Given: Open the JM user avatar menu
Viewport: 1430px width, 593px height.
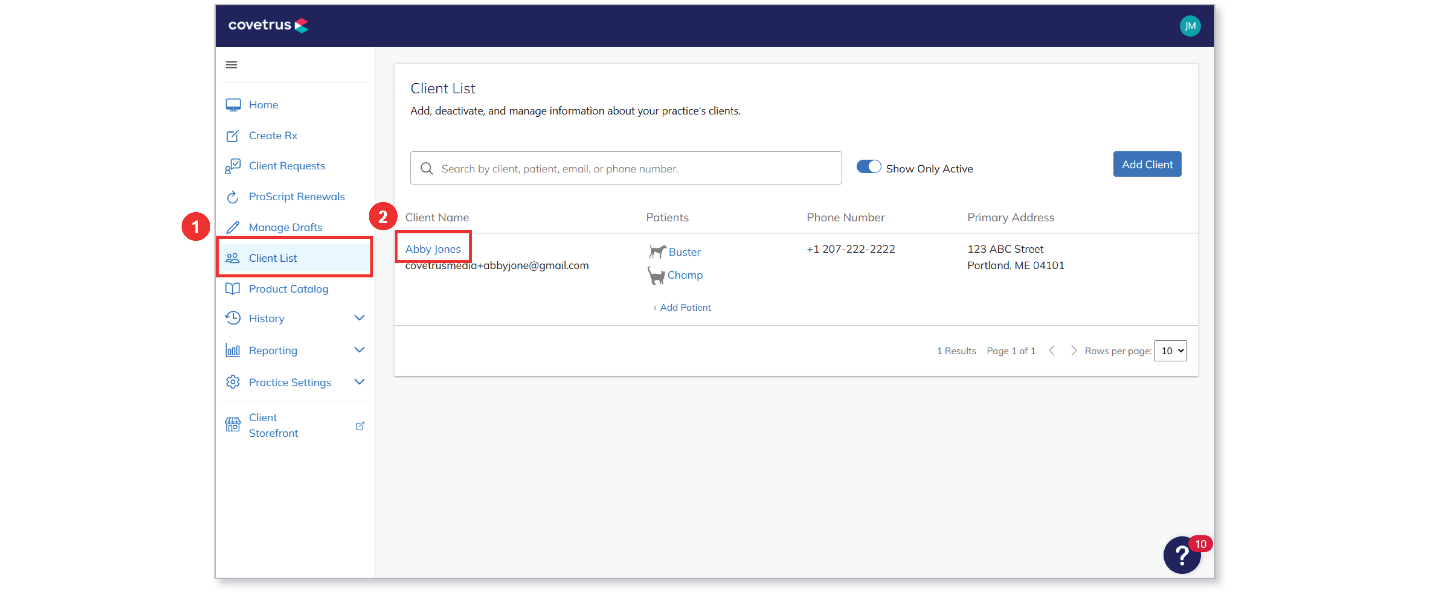Looking at the screenshot, I should (x=1190, y=26).
